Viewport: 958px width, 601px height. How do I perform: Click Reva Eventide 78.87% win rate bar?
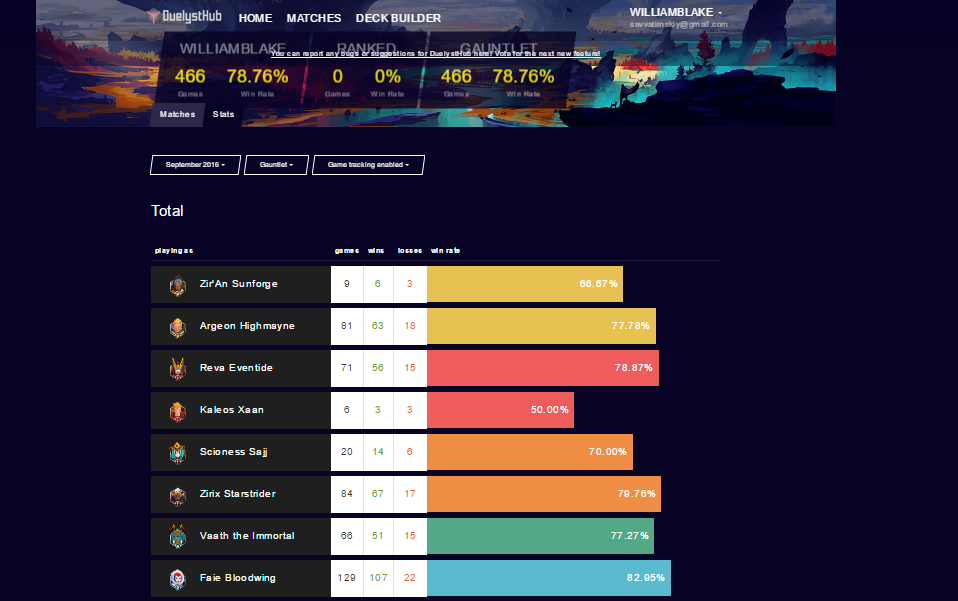(543, 368)
